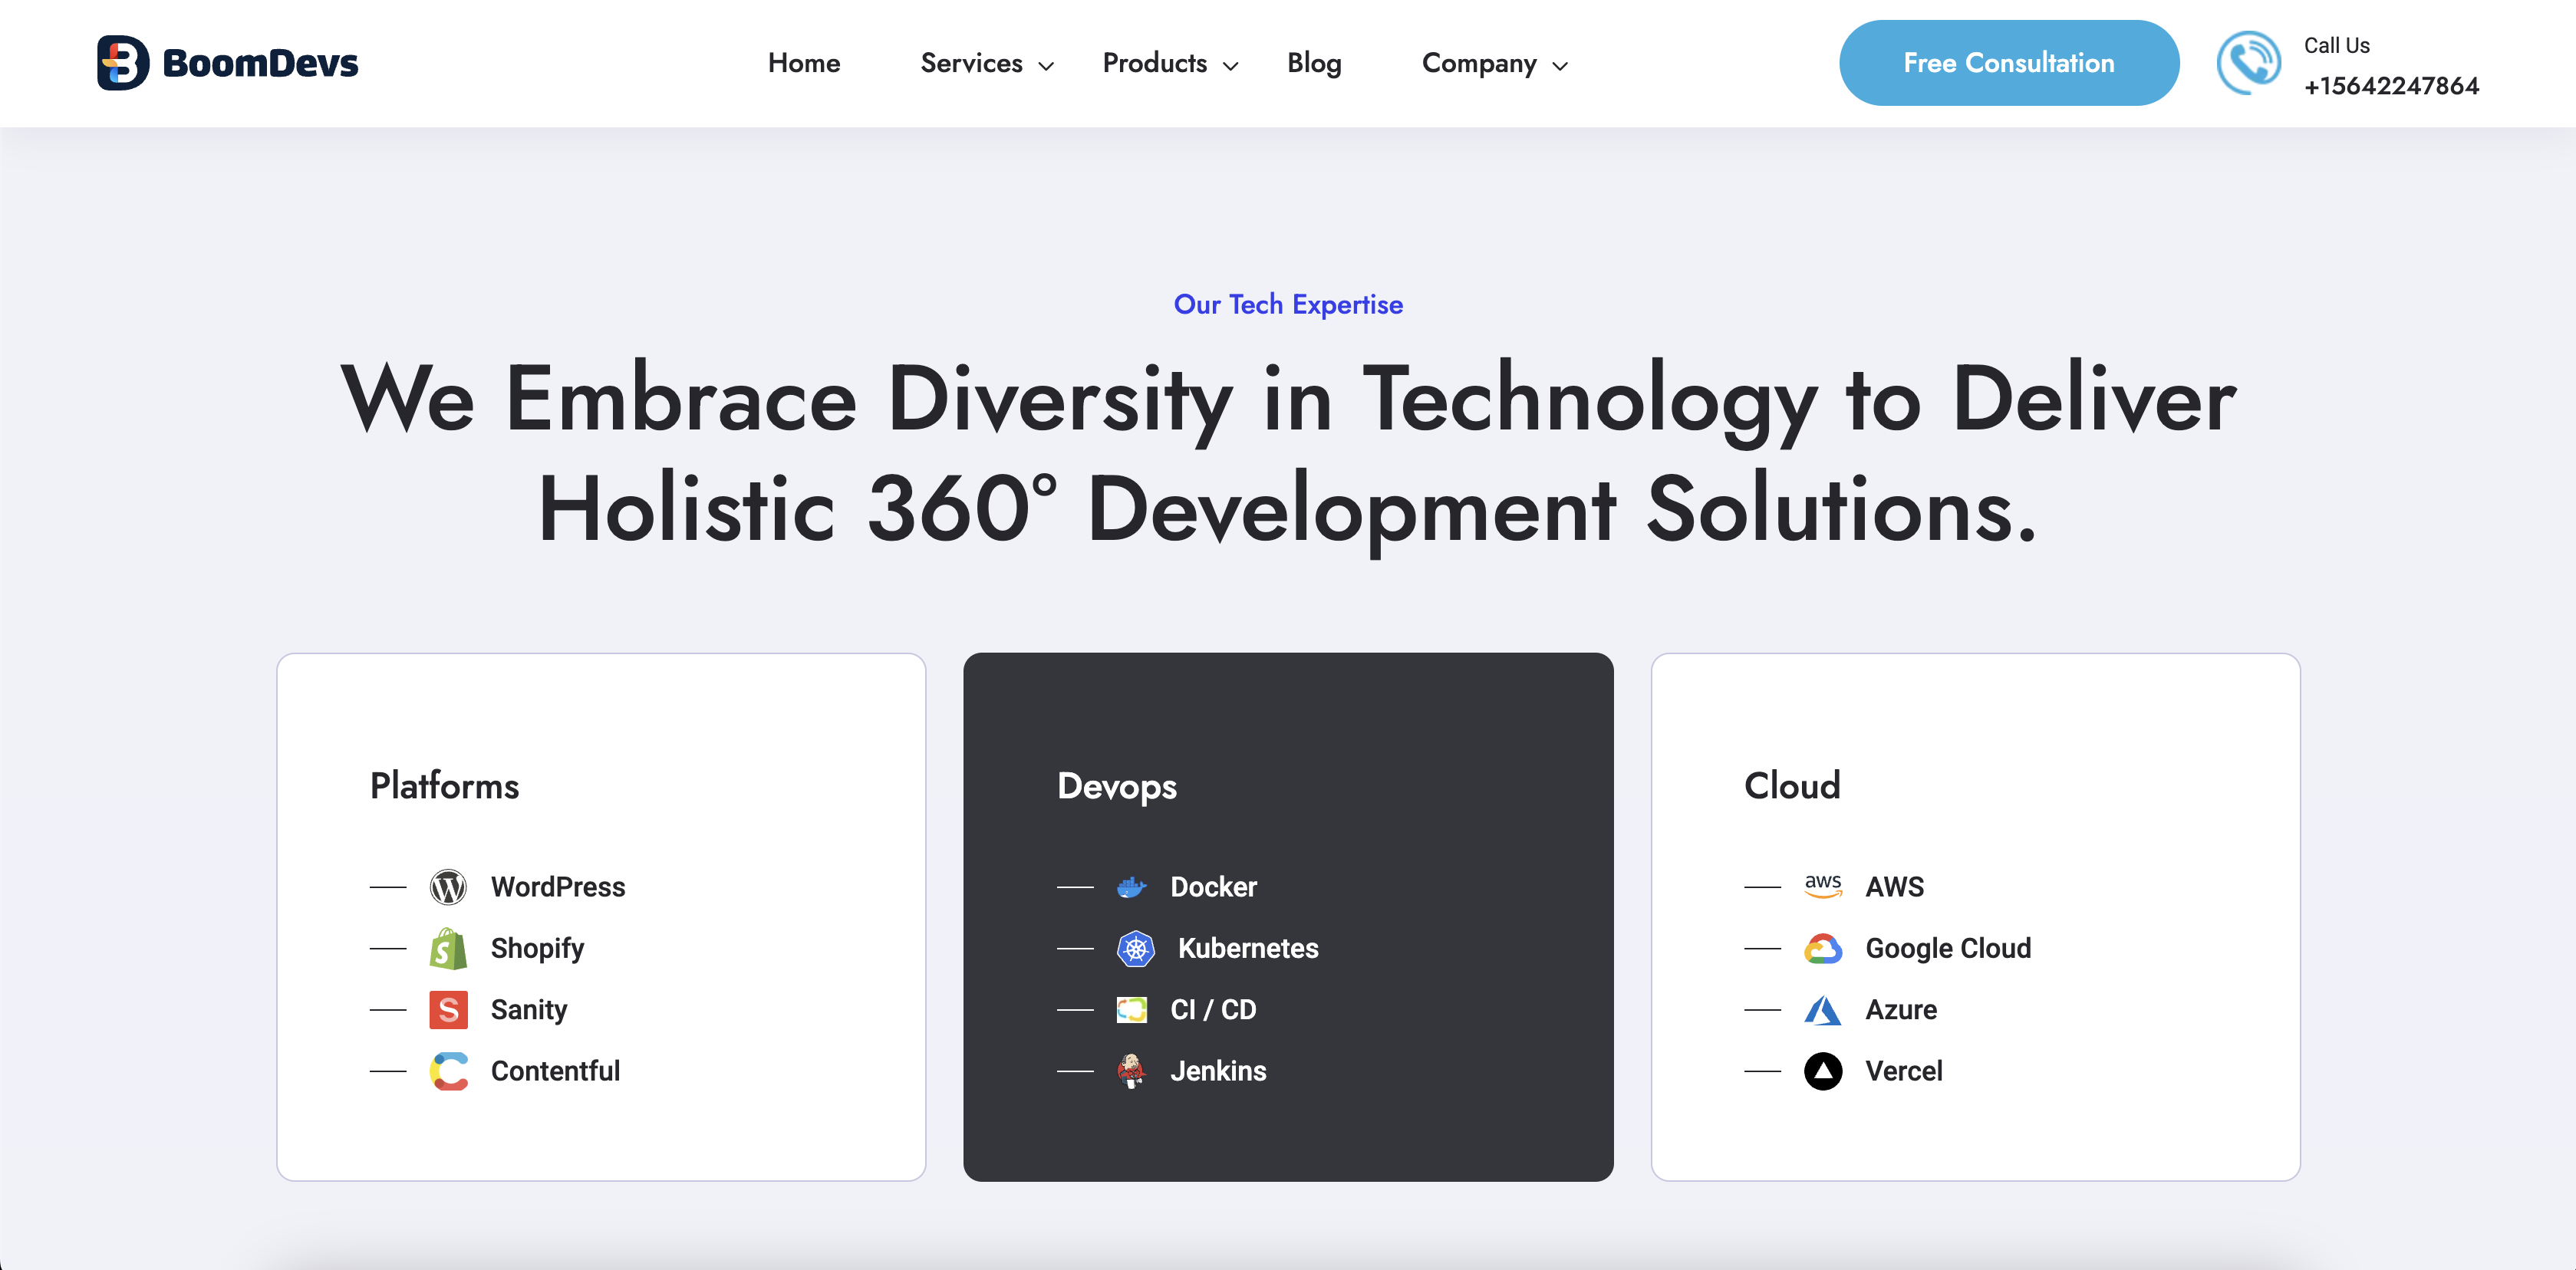Go to the Home menu item
Viewport: 2576px width, 1270px height.
click(x=804, y=63)
